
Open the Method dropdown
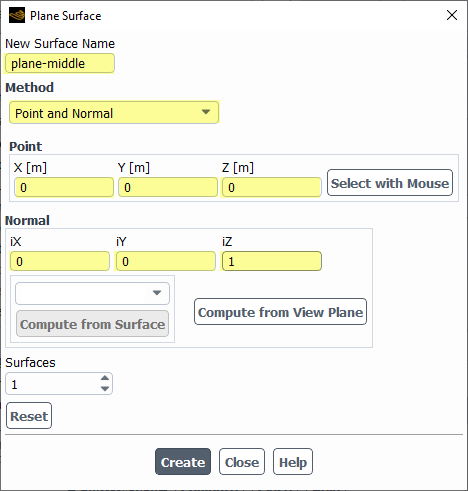tap(114, 113)
